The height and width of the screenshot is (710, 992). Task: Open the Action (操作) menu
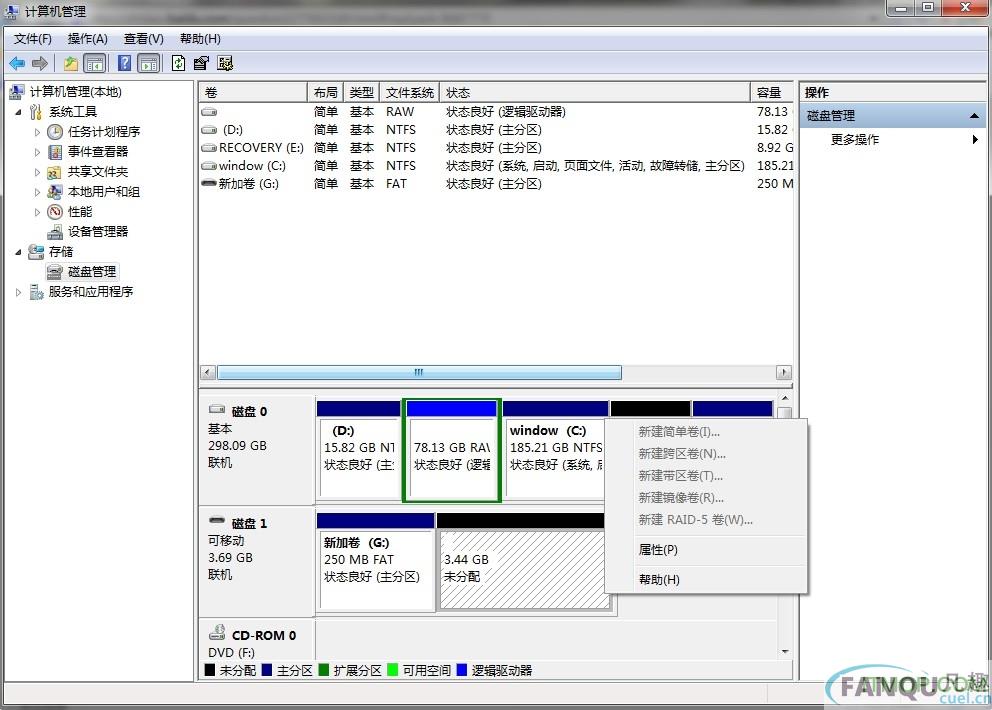tap(87, 39)
